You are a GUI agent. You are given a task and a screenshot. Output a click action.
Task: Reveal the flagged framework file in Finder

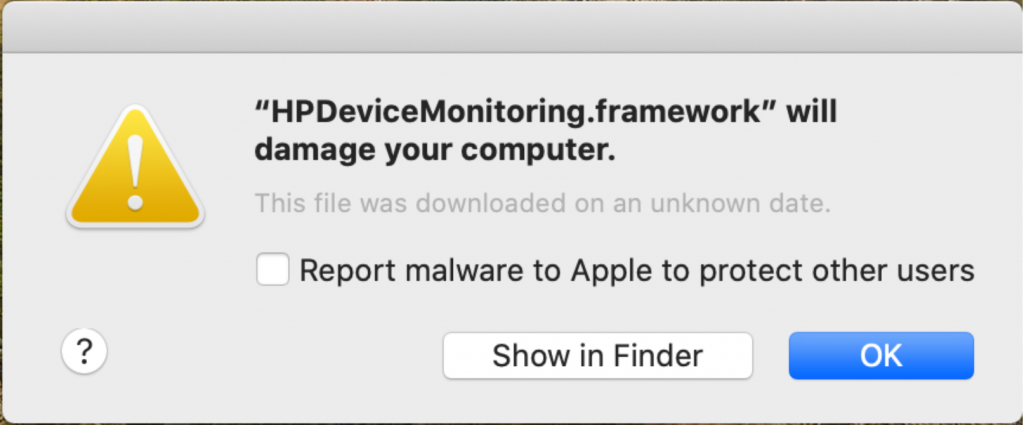coord(598,356)
